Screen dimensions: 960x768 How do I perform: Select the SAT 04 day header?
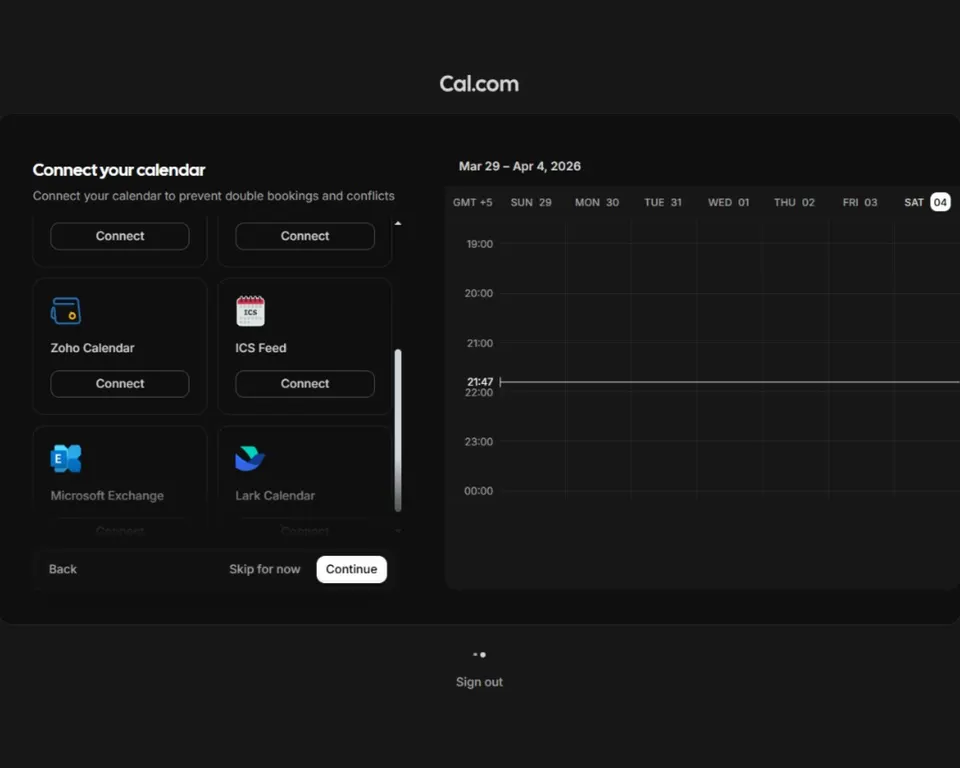pos(927,202)
